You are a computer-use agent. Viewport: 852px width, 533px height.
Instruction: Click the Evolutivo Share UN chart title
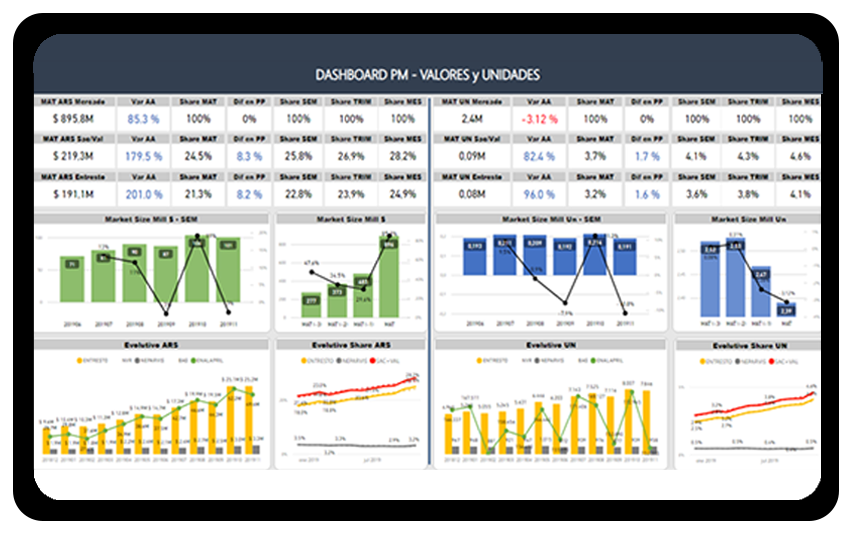pyautogui.click(x=748, y=345)
